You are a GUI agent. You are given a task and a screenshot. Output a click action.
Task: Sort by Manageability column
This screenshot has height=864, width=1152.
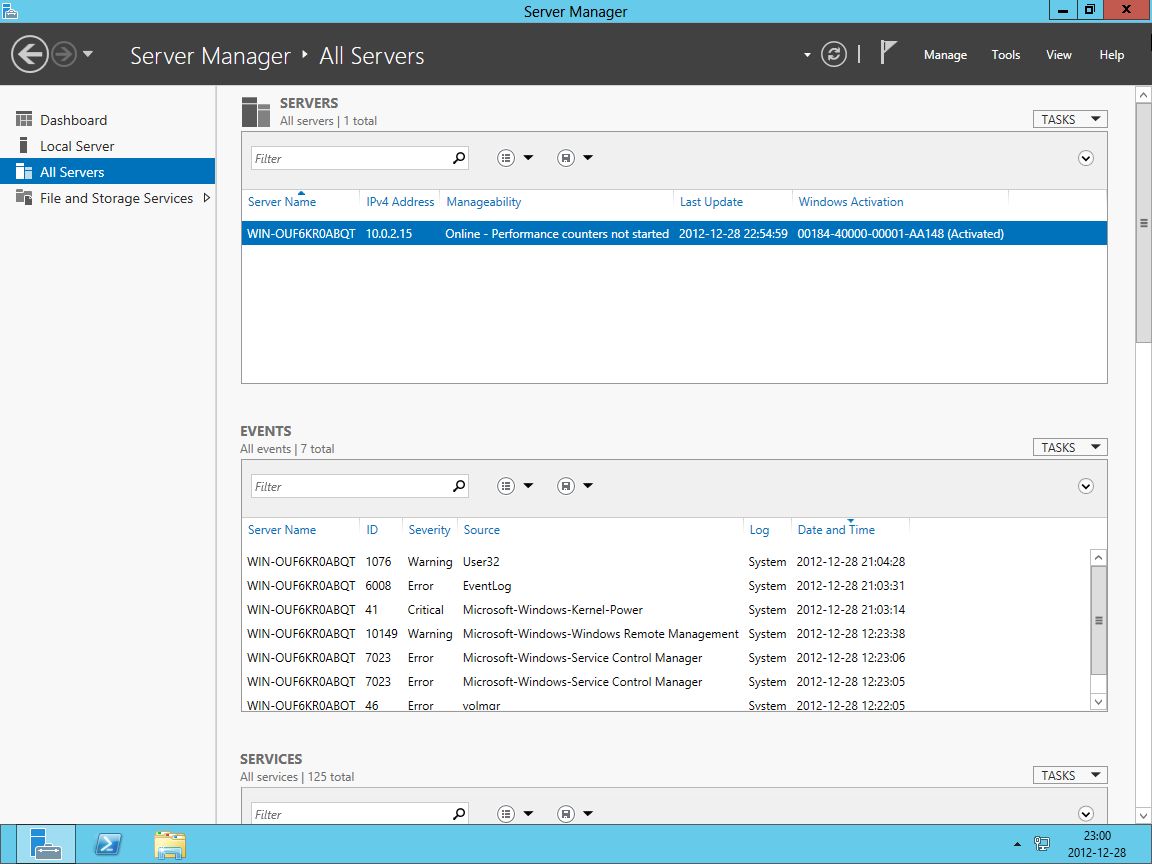point(483,201)
